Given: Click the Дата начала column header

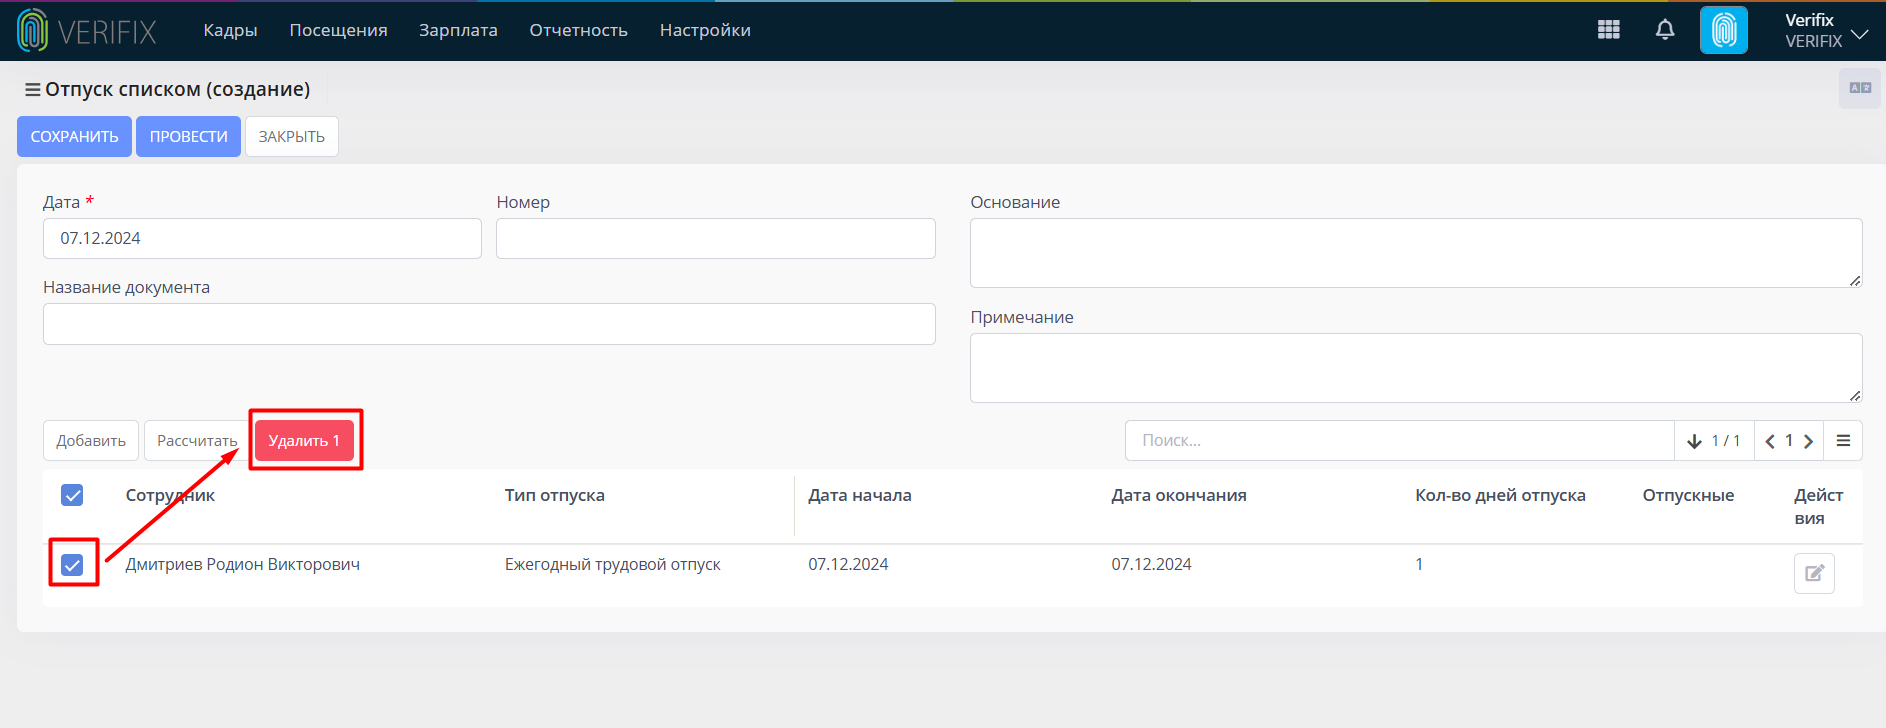Looking at the screenshot, I should pyautogui.click(x=860, y=495).
